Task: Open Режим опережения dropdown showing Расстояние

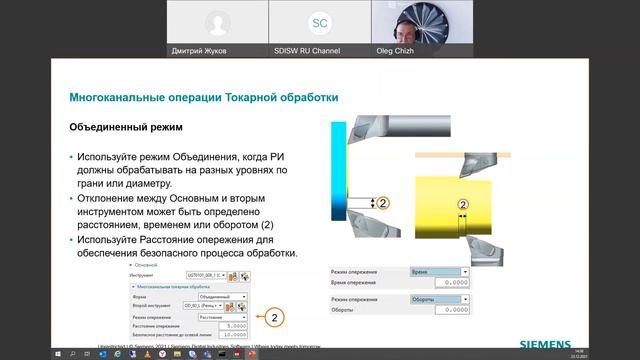Action: (x=222, y=317)
